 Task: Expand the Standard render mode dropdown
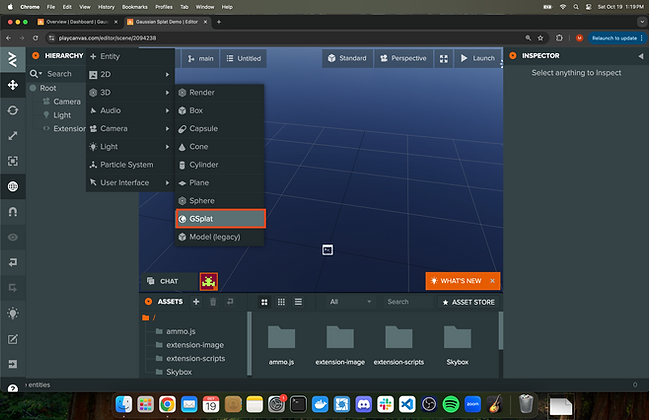[345, 59]
